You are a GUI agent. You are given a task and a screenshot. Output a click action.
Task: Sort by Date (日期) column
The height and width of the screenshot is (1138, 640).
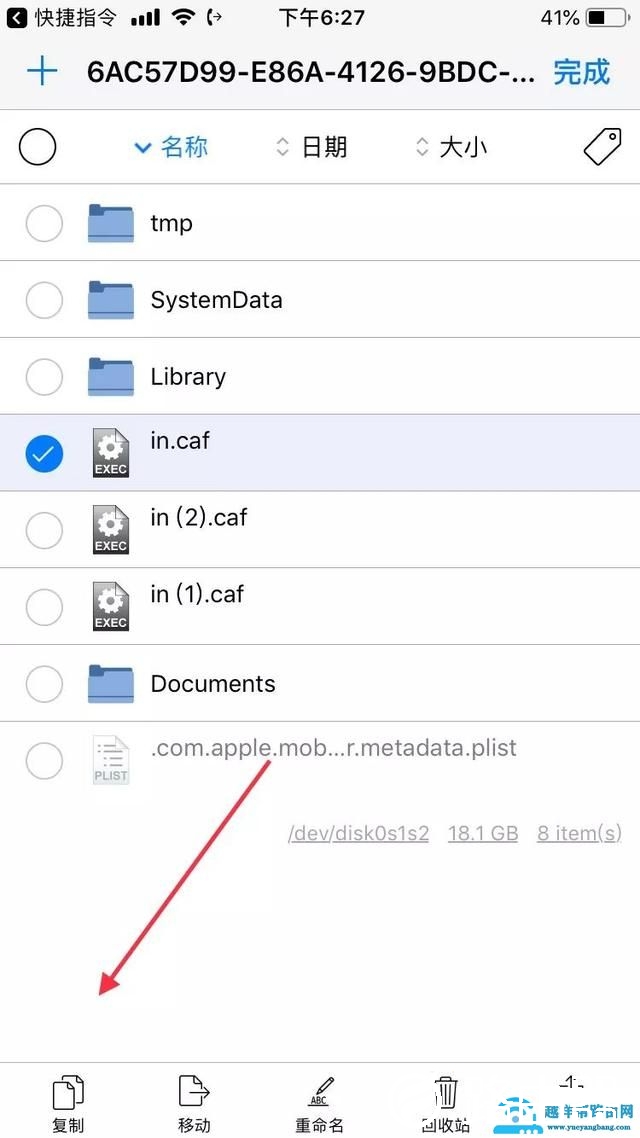click(312, 147)
